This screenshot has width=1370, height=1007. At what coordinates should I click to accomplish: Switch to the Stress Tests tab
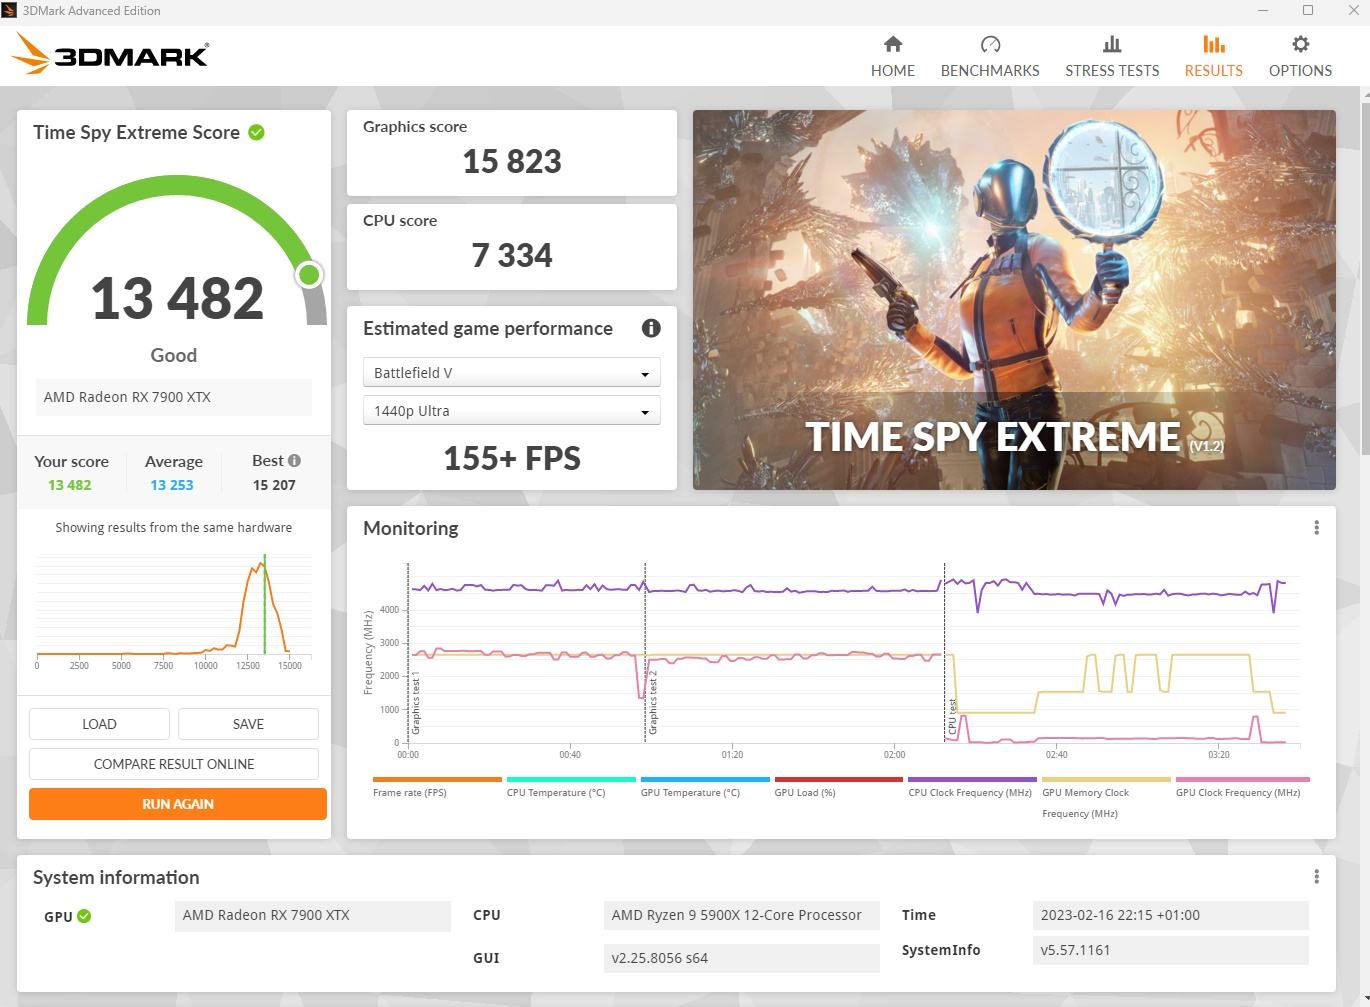click(1112, 56)
